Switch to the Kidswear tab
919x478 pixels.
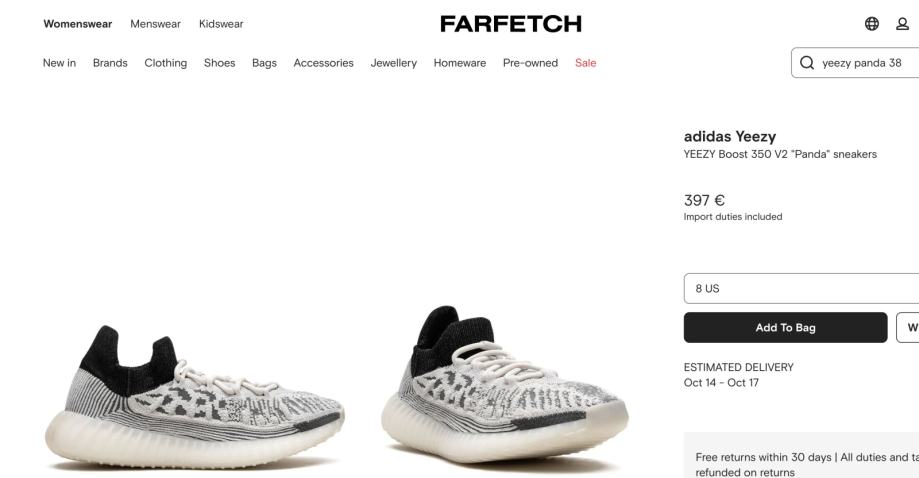pos(221,24)
